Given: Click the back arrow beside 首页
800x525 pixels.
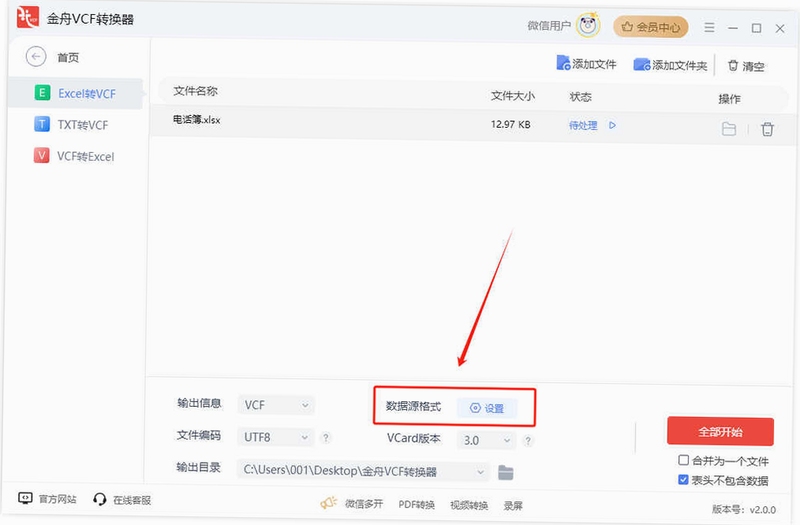Looking at the screenshot, I should 36,57.
